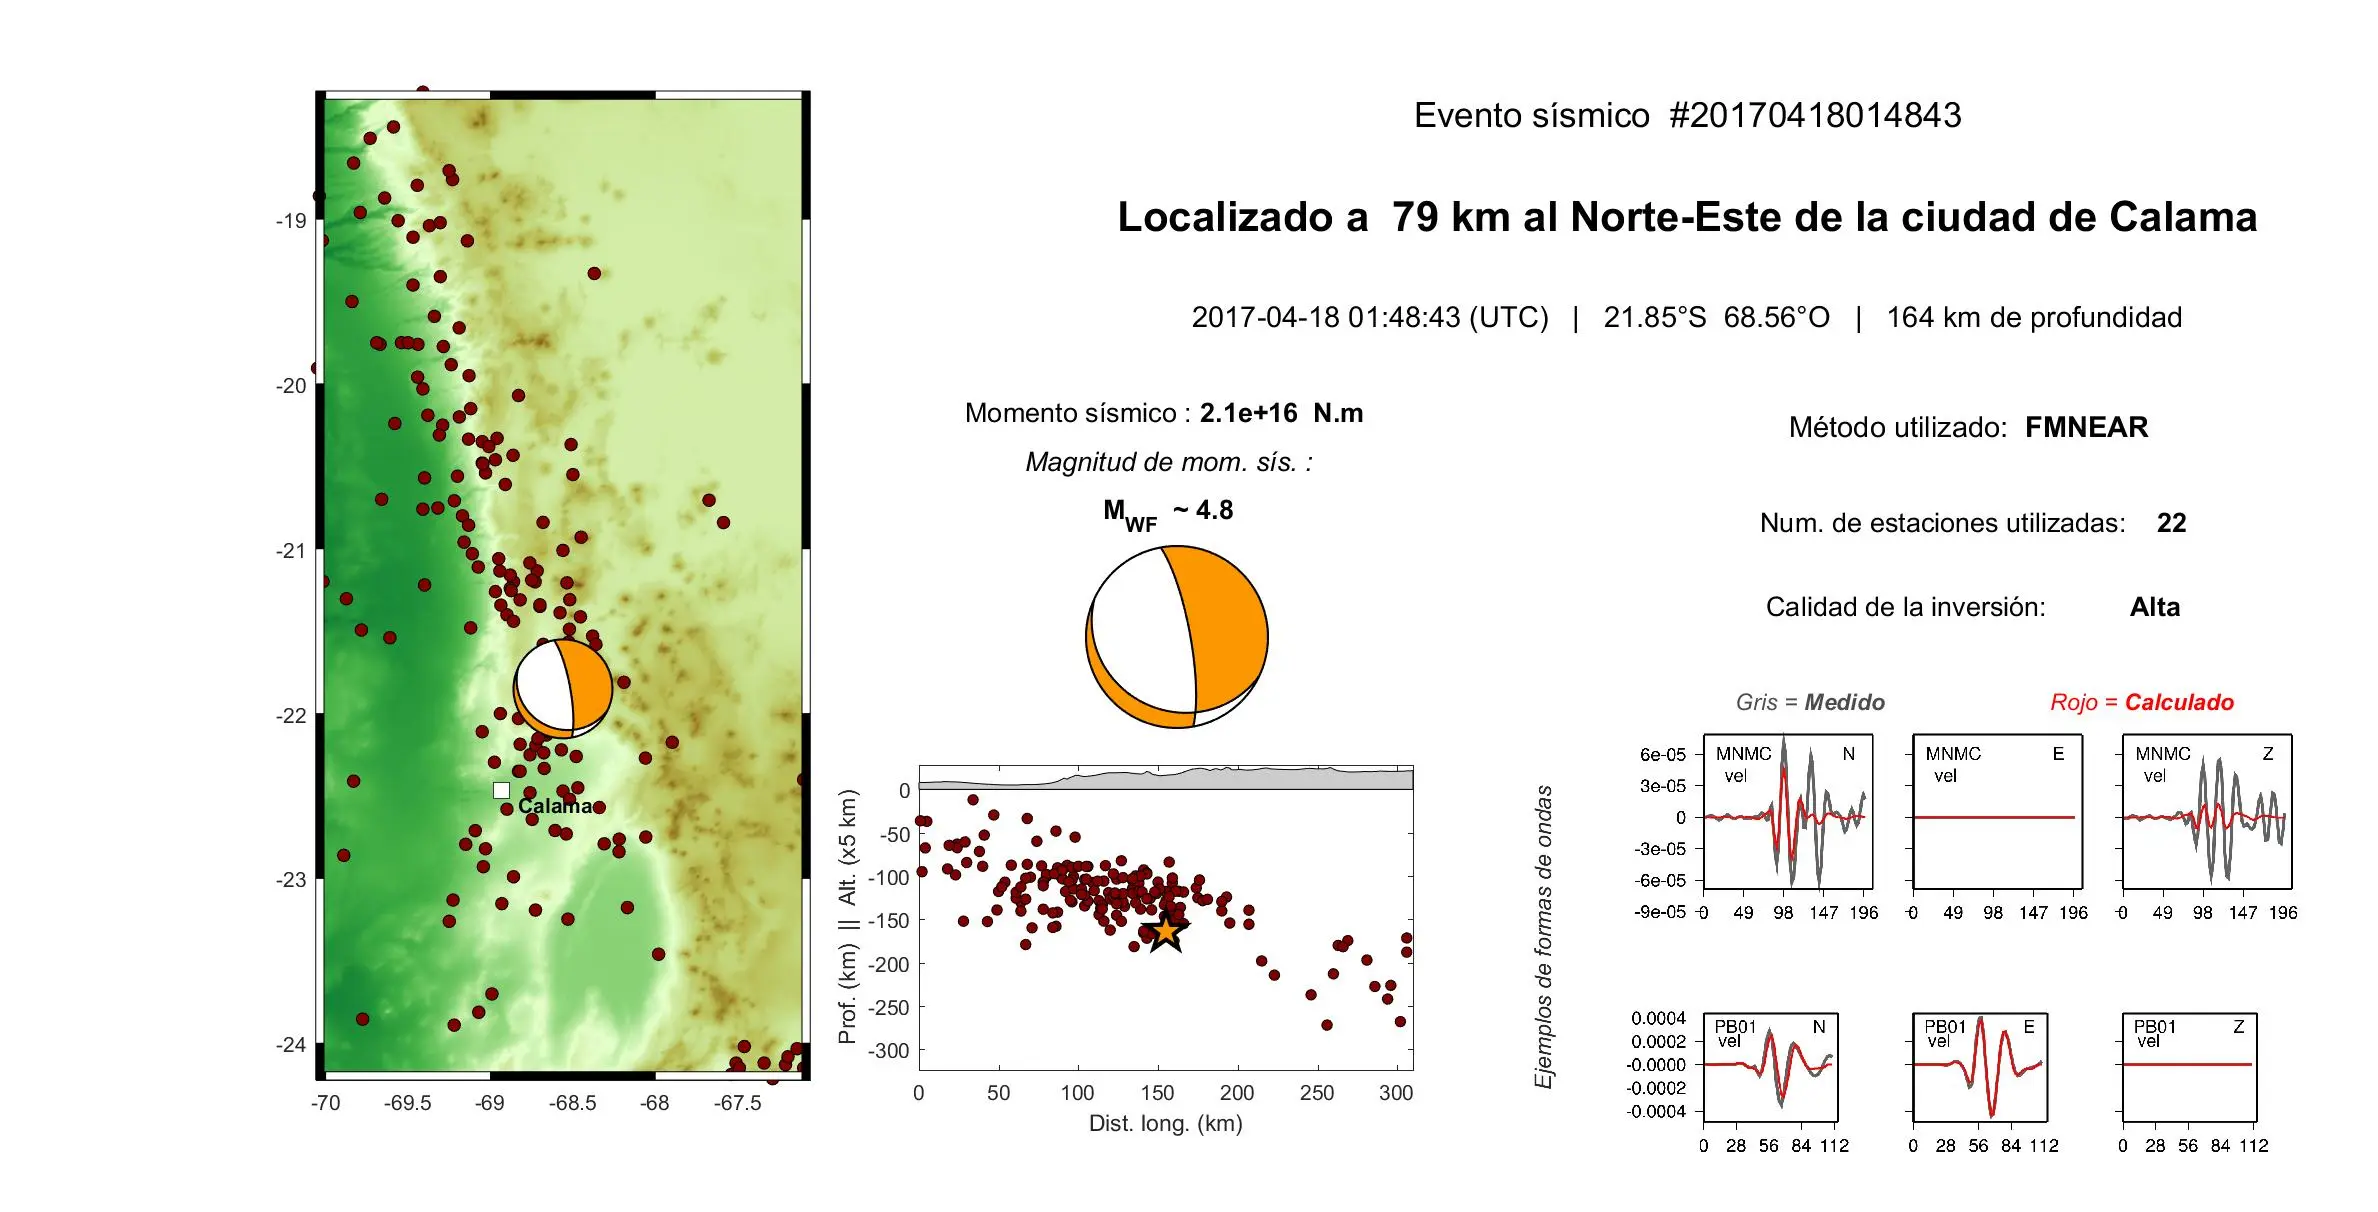Click the Calama label on the map
Image resolution: width=2378 pixels, height=1212 pixels.
(x=555, y=806)
